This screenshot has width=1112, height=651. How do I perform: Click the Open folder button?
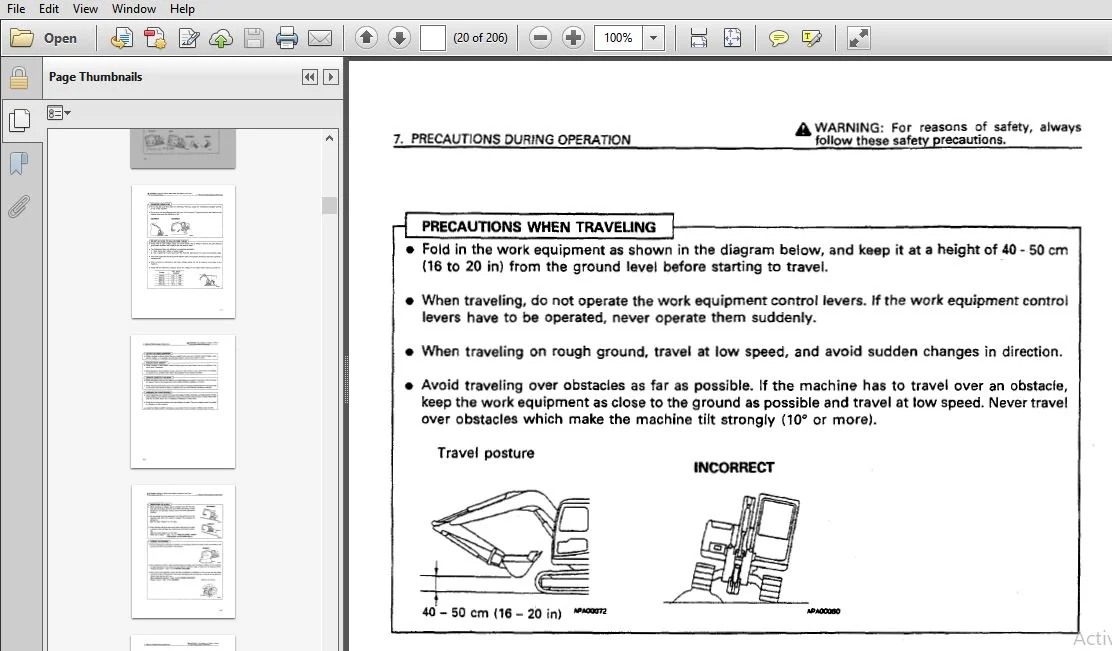coord(44,38)
